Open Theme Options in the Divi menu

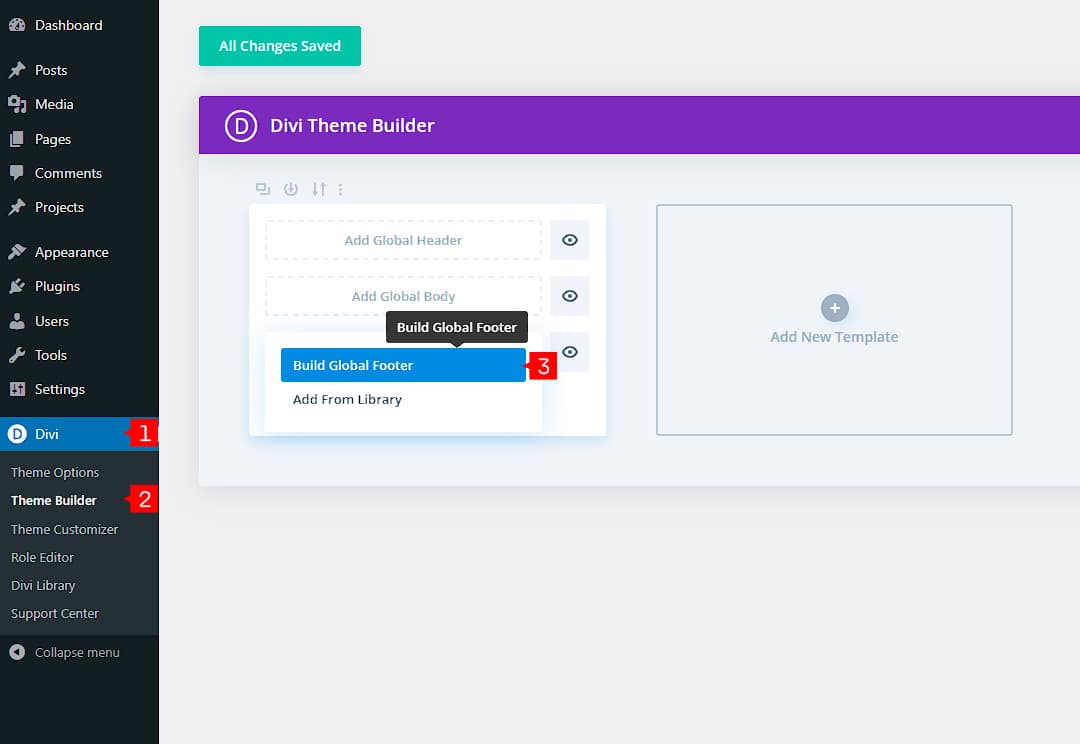point(55,472)
